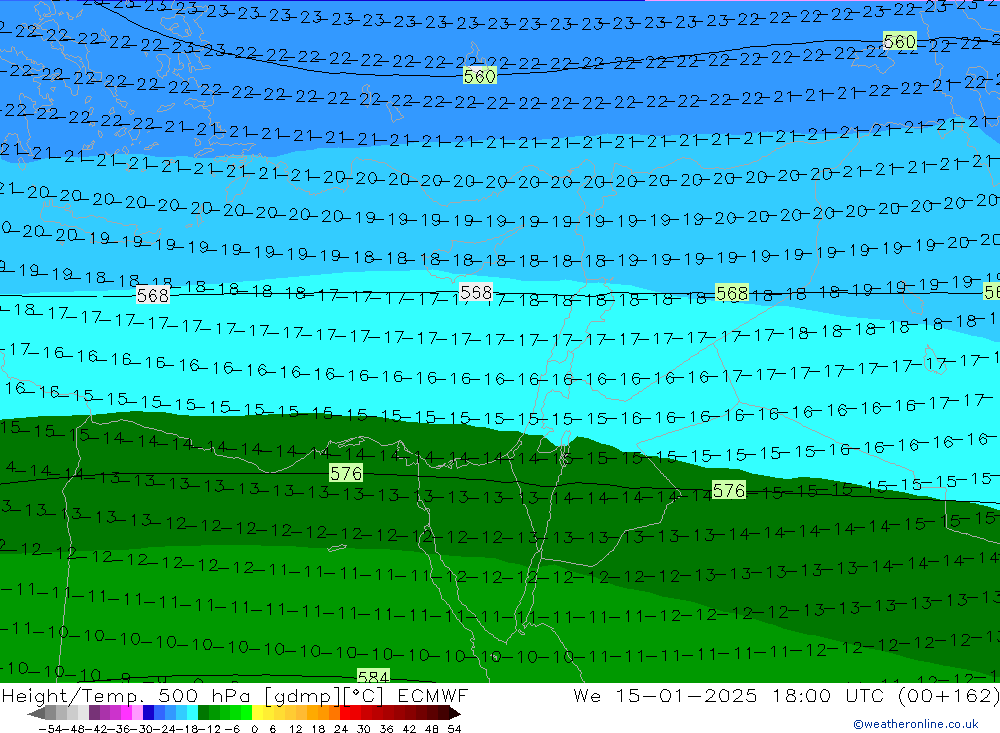This screenshot has height=733, width=1000.
Task: Click the dark right arrow of color scale
Action: click(x=455, y=714)
